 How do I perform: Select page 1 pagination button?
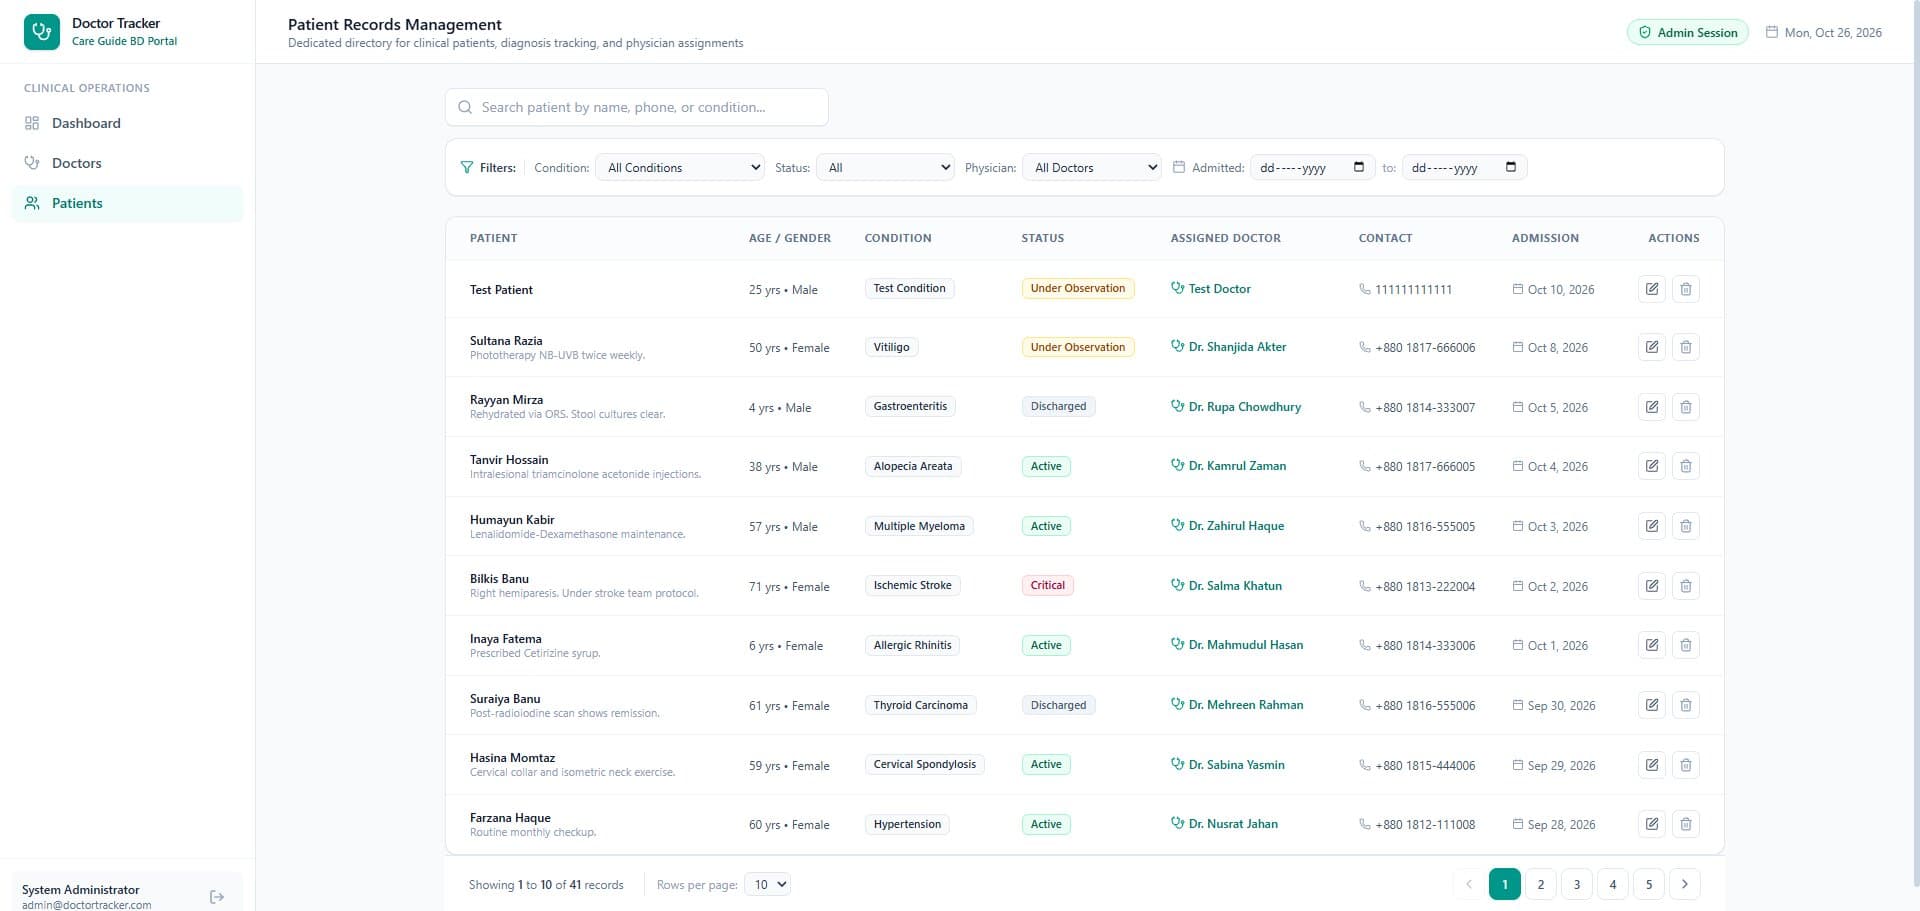click(x=1505, y=884)
